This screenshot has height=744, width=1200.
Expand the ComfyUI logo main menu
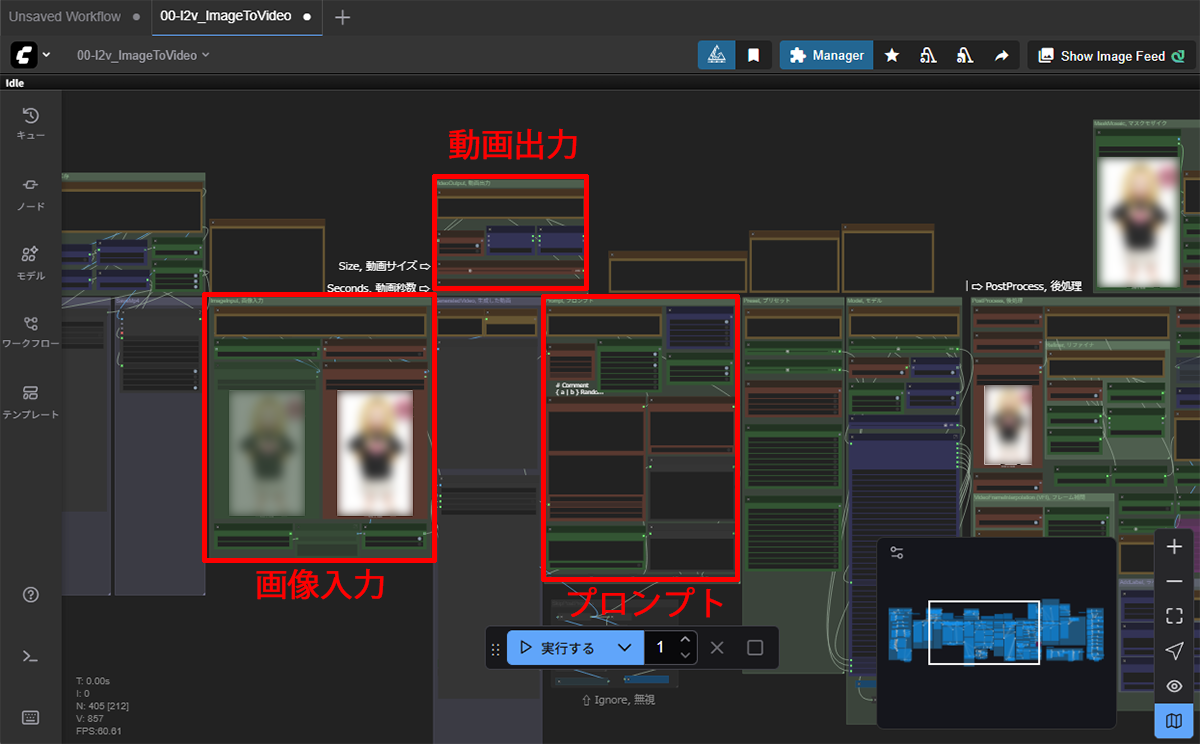point(31,55)
